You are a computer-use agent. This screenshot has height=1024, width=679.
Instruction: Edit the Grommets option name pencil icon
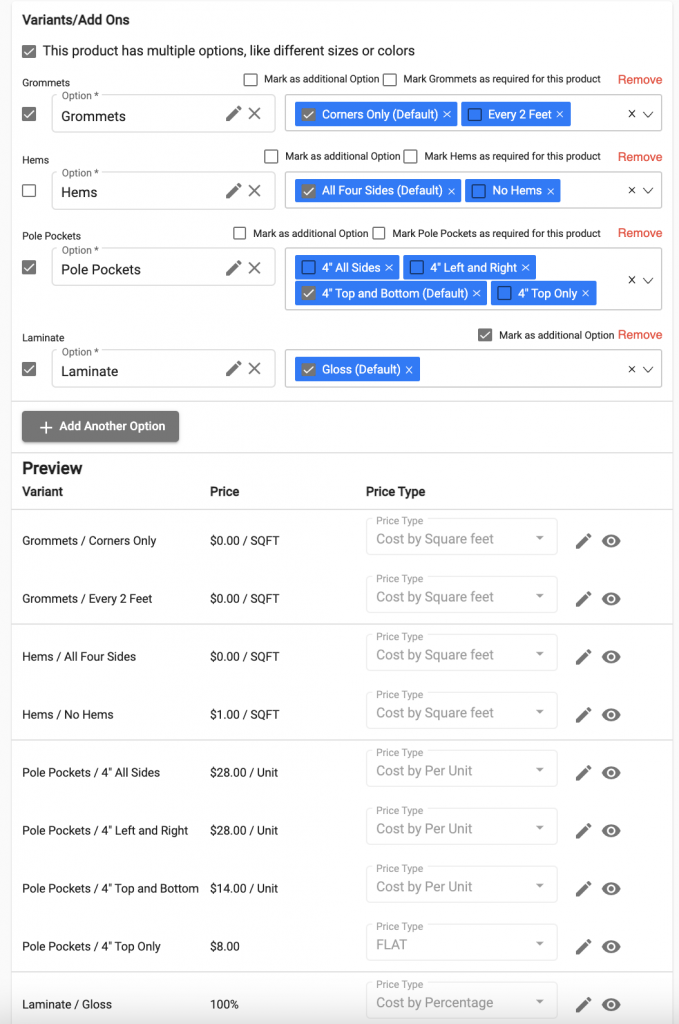pos(233,114)
